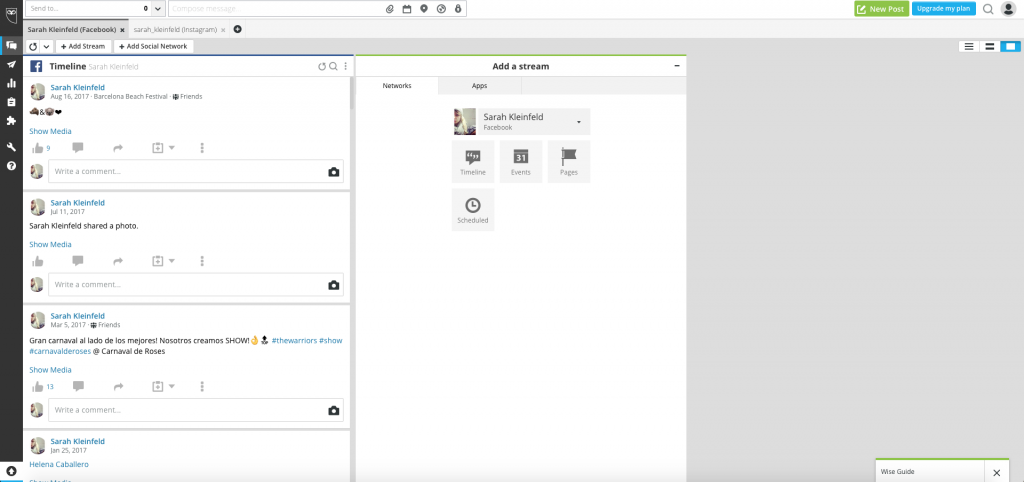
Task: Show Media on the Jul 11 post
Action: 50,244
